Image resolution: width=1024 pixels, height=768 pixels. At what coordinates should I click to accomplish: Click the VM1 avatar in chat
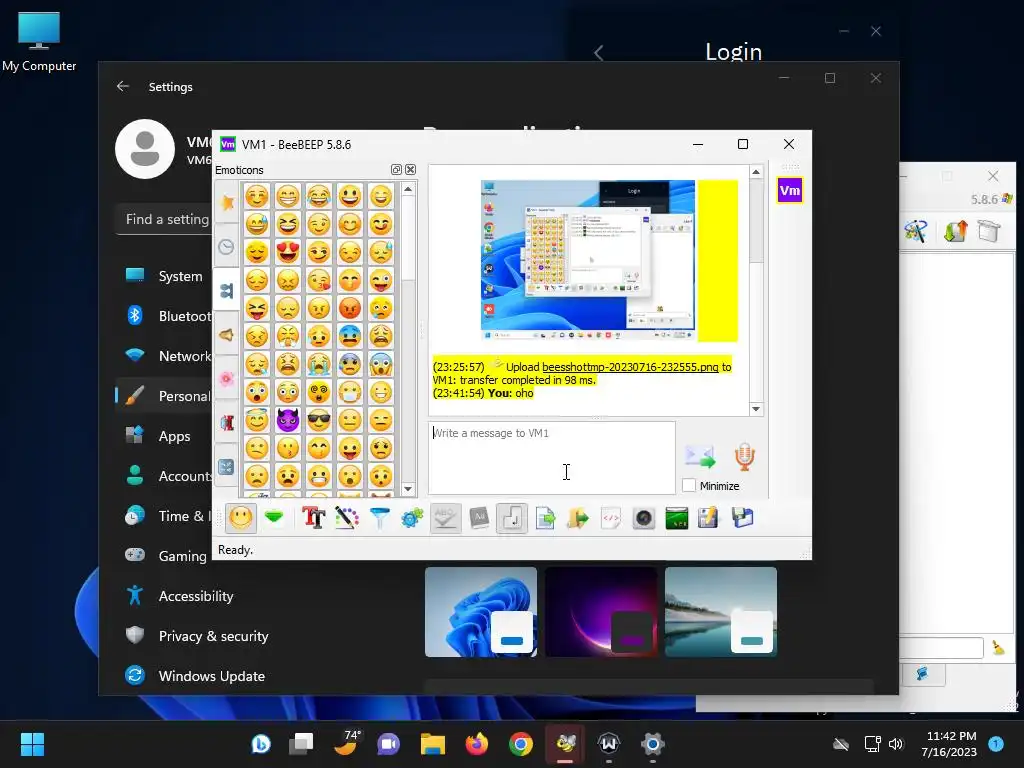[790, 191]
